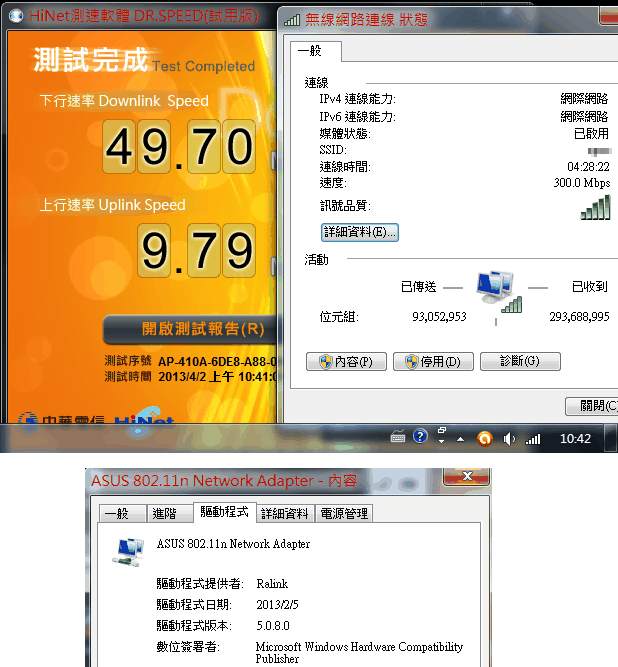Click the network computers activity icon
The width and height of the screenshot is (618, 667).
pyautogui.click(x=499, y=293)
